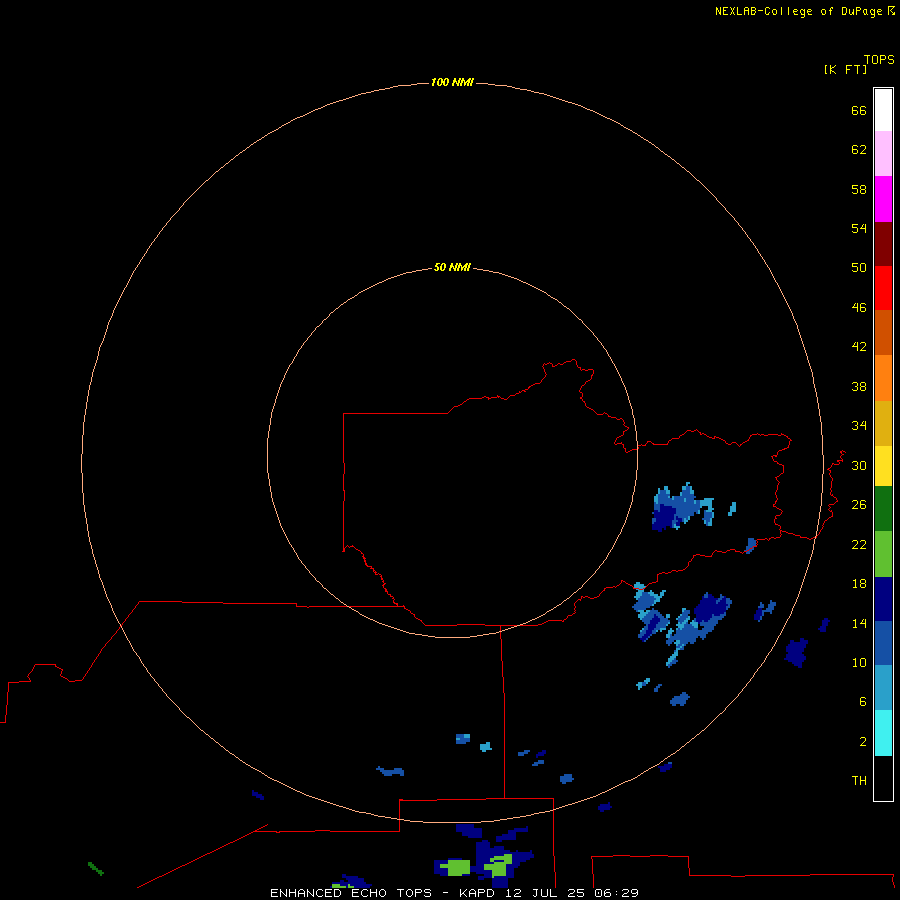900x900 pixels.
Task: Click the 66 legend value
Action: point(859,111)
